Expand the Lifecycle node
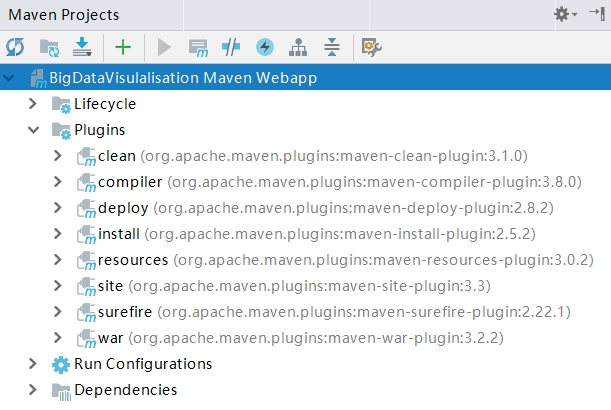Screen dimensions: 611x410 pos(33,104)
